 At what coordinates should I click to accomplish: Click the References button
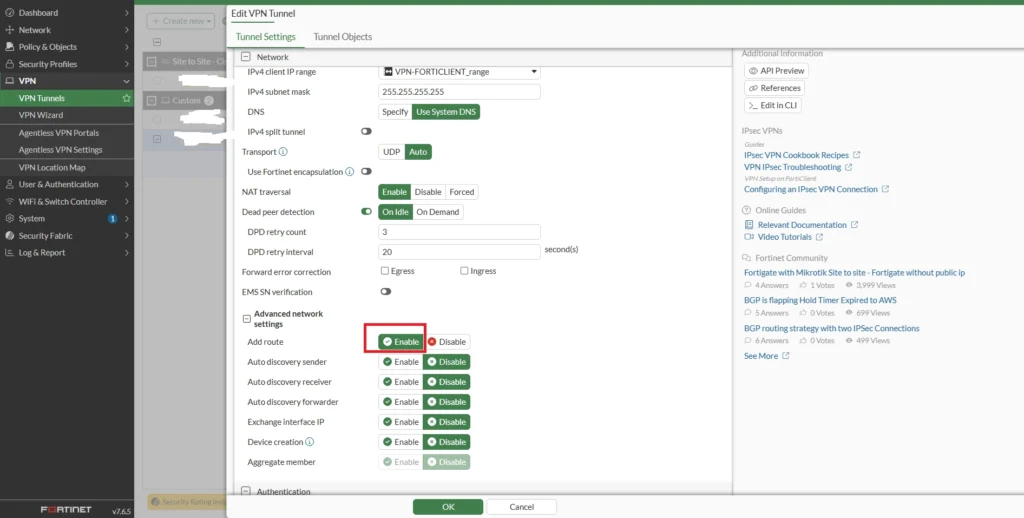pos(774,88)
